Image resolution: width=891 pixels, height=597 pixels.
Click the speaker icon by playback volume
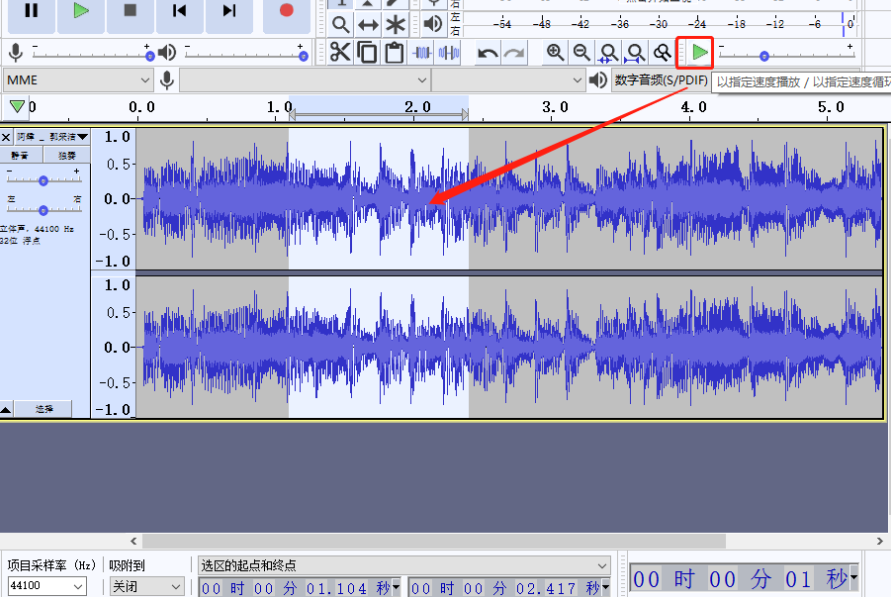click(166, 52)
